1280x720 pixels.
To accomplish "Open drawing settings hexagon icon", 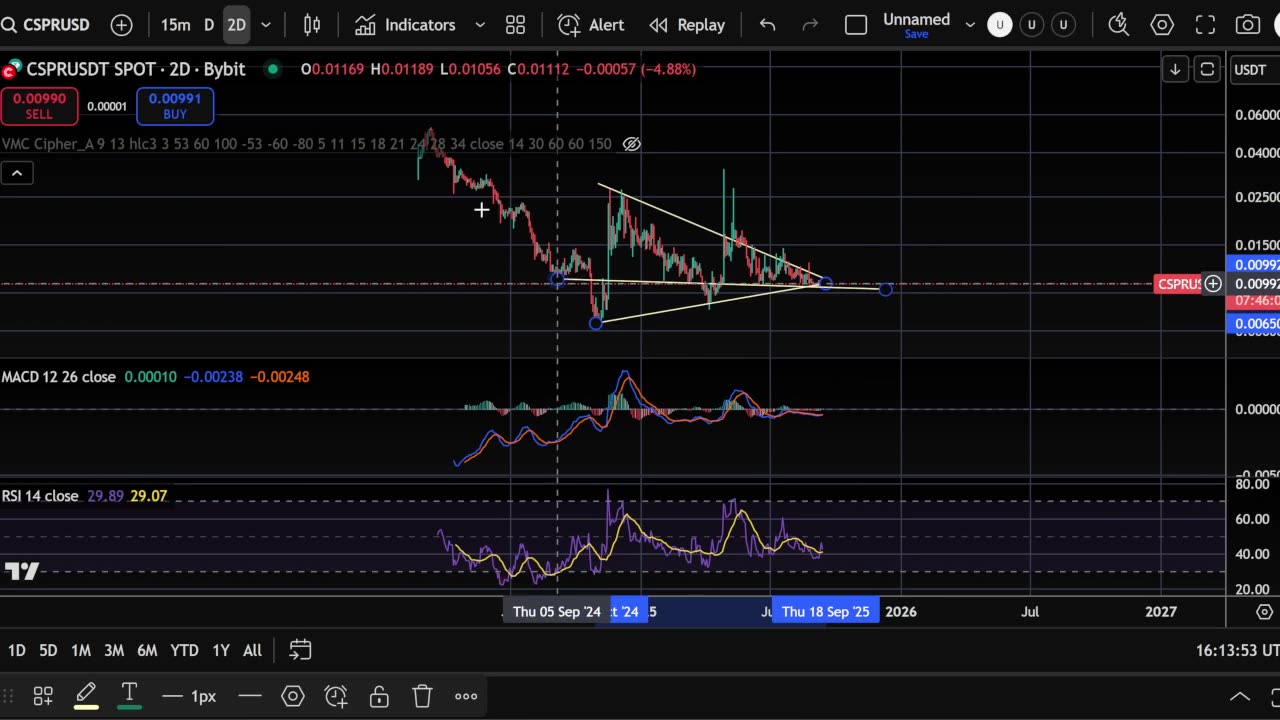I will click(293, 696).
